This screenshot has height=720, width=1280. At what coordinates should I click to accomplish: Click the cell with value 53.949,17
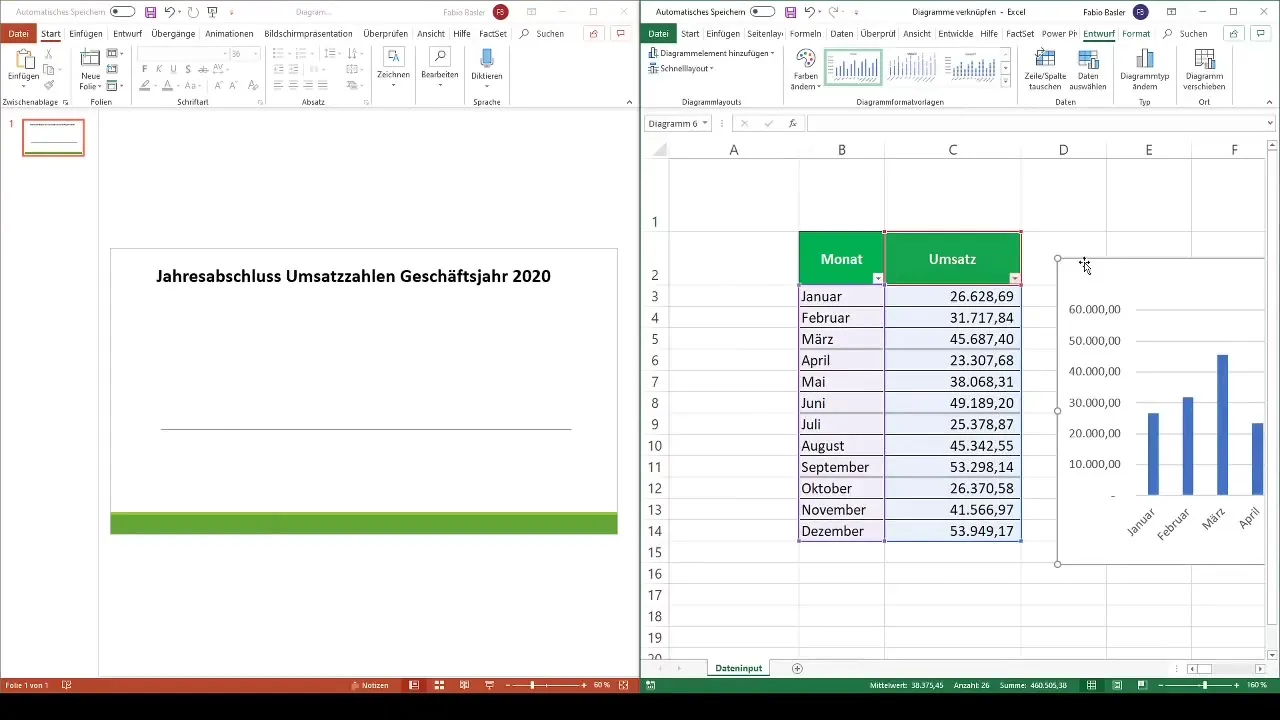(953, 531)
